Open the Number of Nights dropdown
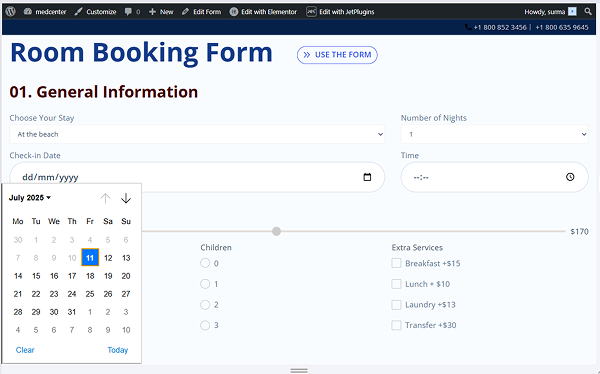Screen dimensions: 600x374 [x=494, y=134]
